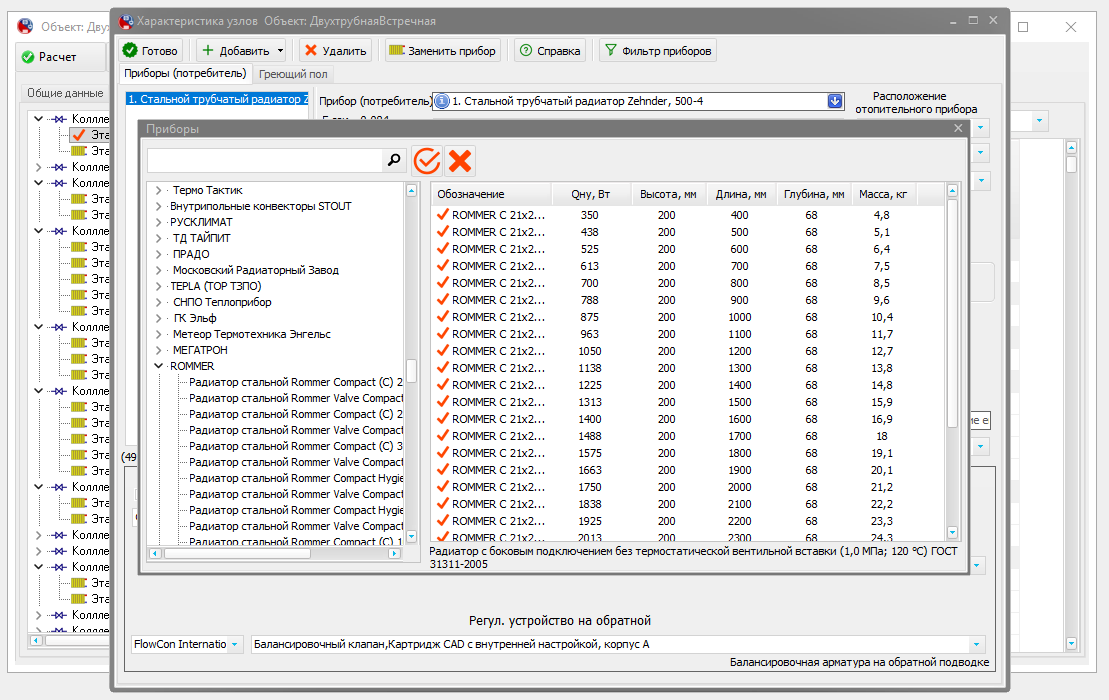Click checkmark icon of the 1050 W ROMMER row
1109x700 pixels.
443,350
